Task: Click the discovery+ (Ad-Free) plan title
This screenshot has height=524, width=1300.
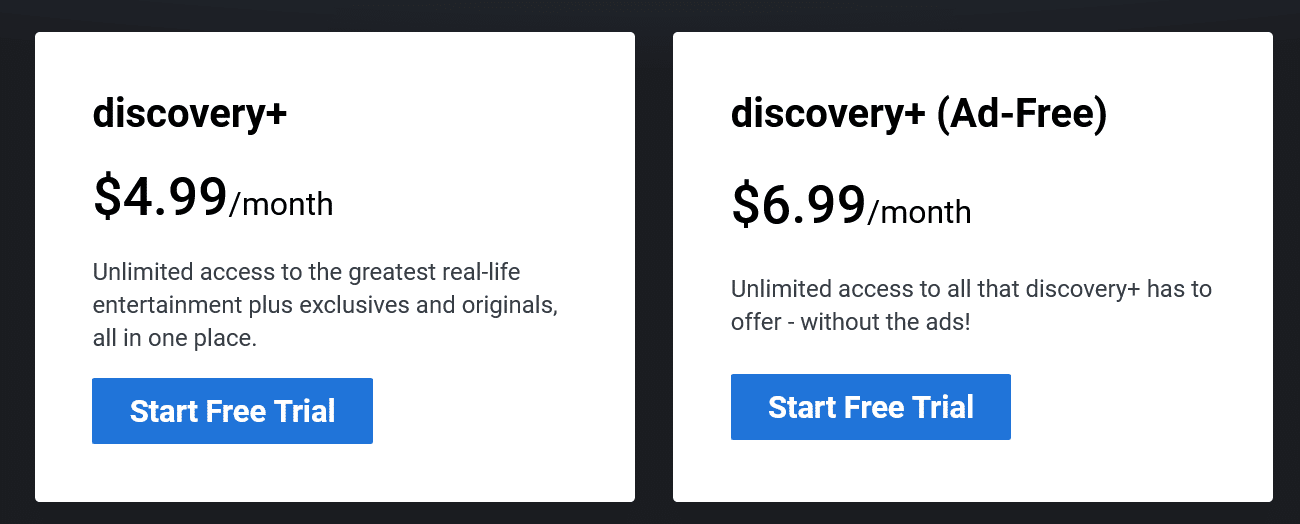Action: (x=918, y=114)
